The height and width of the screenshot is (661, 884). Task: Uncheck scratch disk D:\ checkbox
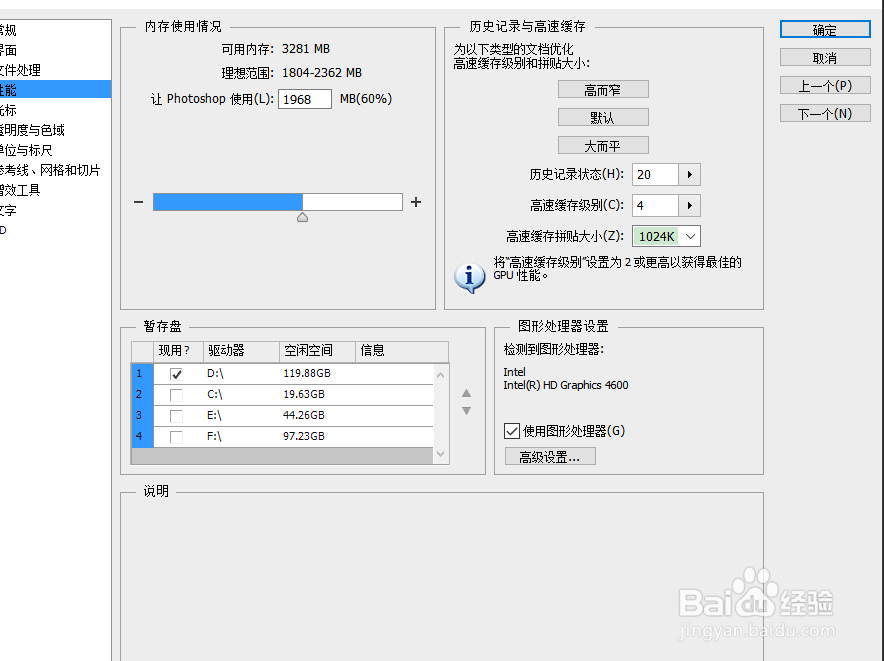[176, 373]
